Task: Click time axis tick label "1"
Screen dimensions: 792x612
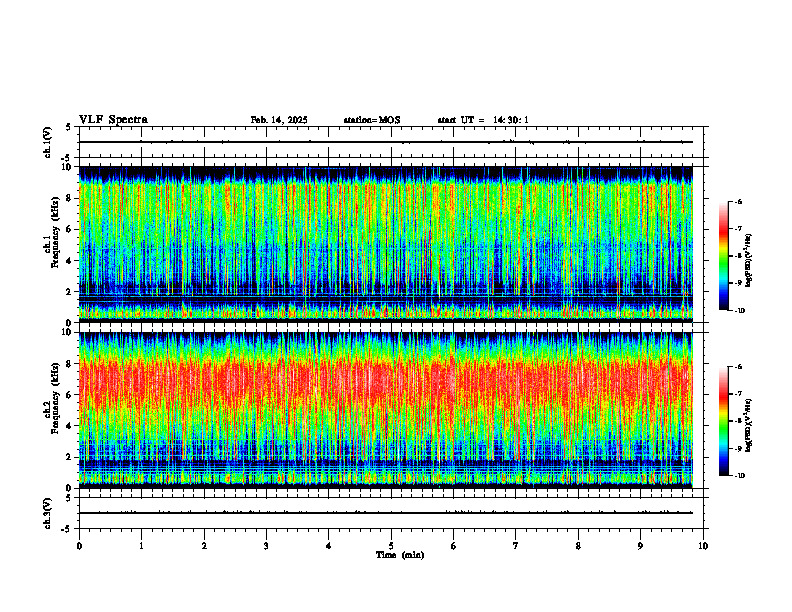Action: click(141, 546)
